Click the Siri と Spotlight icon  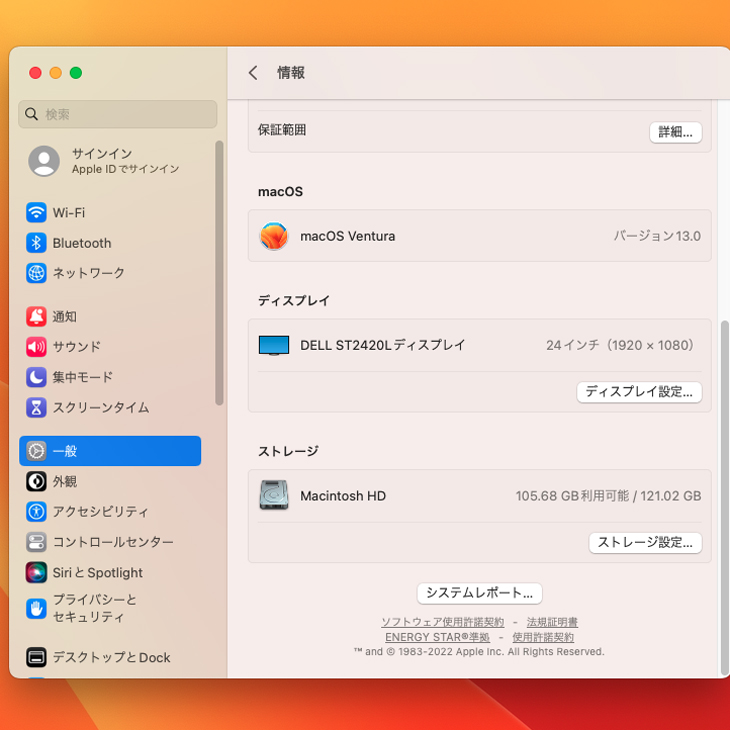pos(36,572)
